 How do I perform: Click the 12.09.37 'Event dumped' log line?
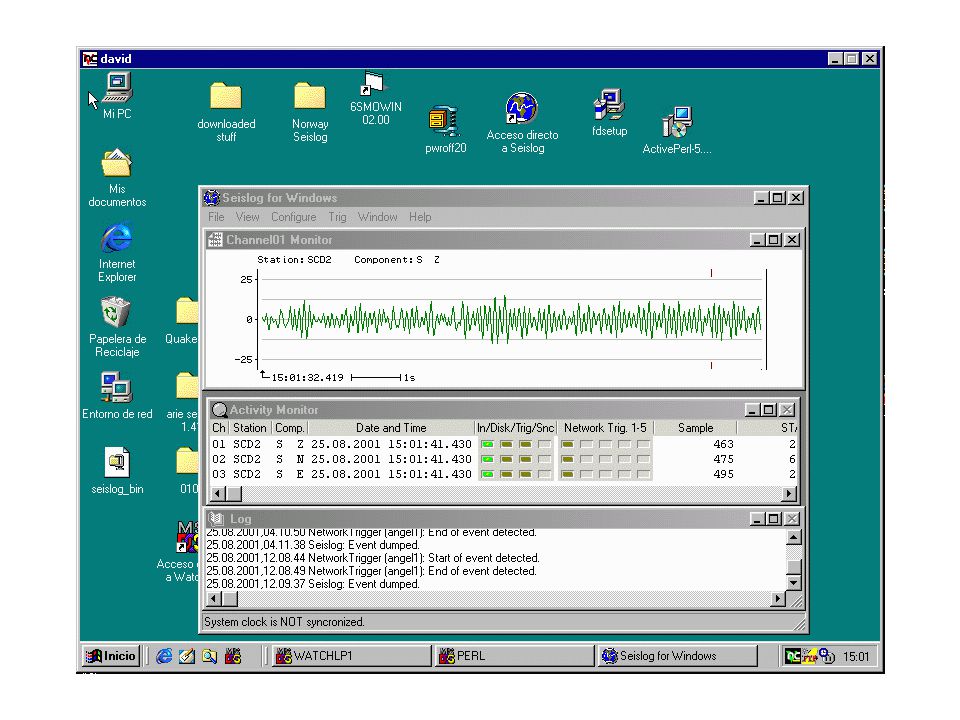coord(313,584)
